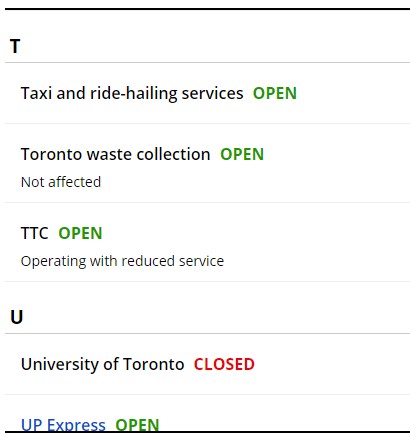Click divider between Taxi and Toronto waste rows
Screen dimensions: 410x436
pyautogui.click(x=207, y=123)
